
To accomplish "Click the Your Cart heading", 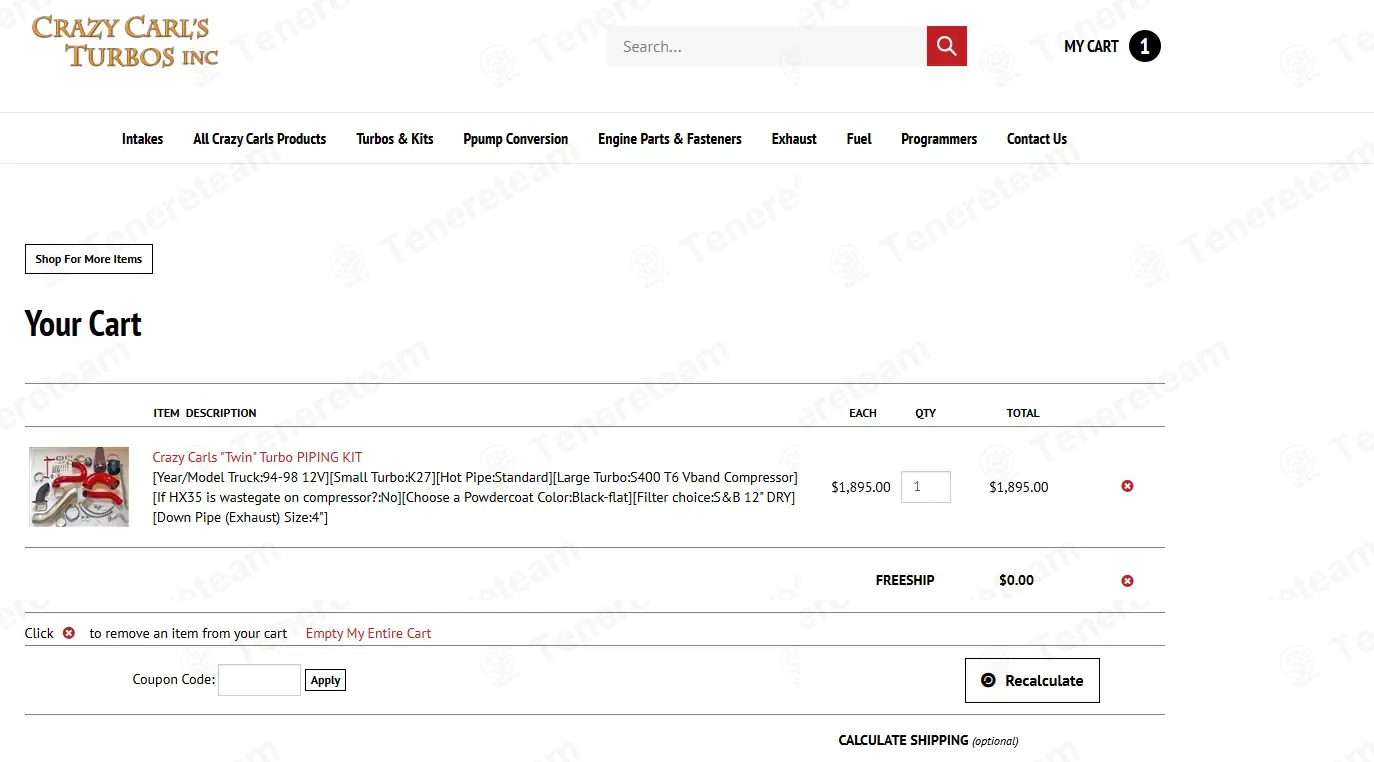I will [x=83, y=324].
